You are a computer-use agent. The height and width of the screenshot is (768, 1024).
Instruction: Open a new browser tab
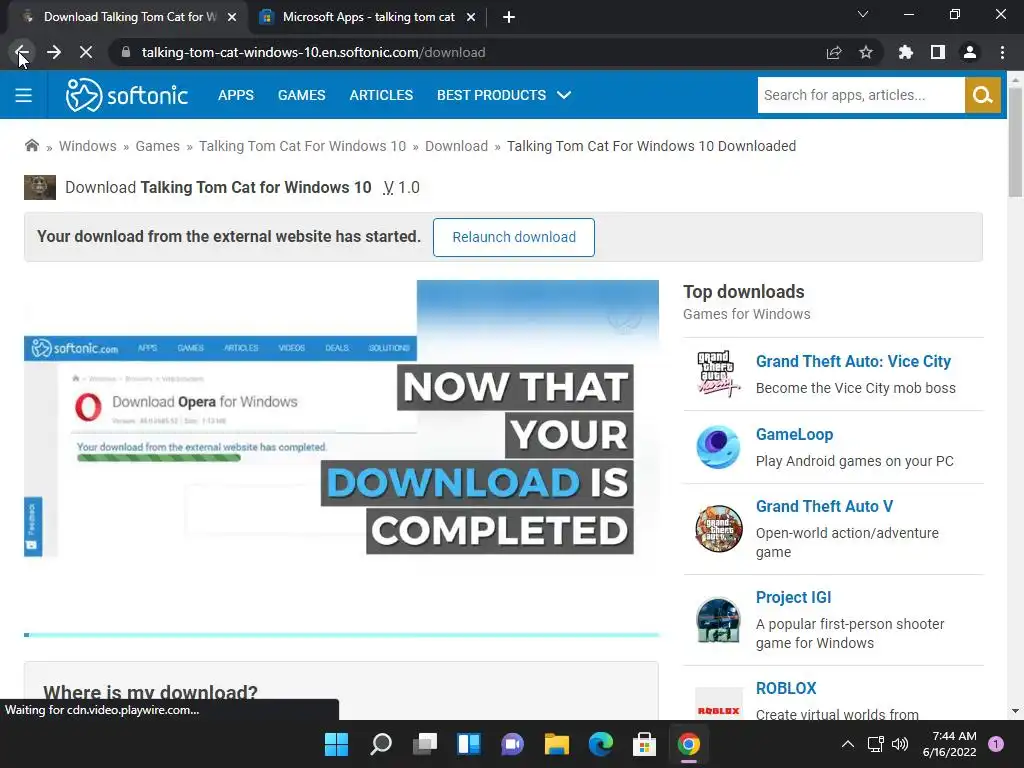point(509,18)
